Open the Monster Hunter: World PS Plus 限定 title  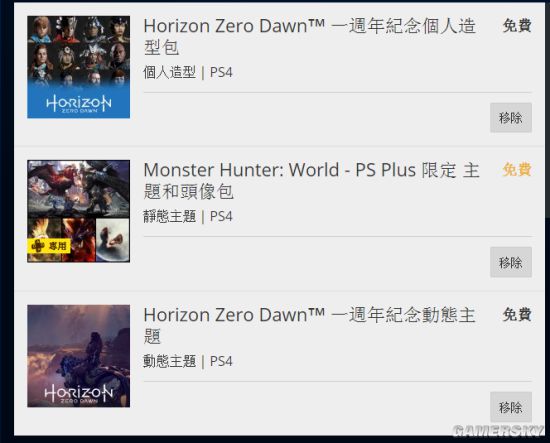pyautogui.click(x=311, y=181)
